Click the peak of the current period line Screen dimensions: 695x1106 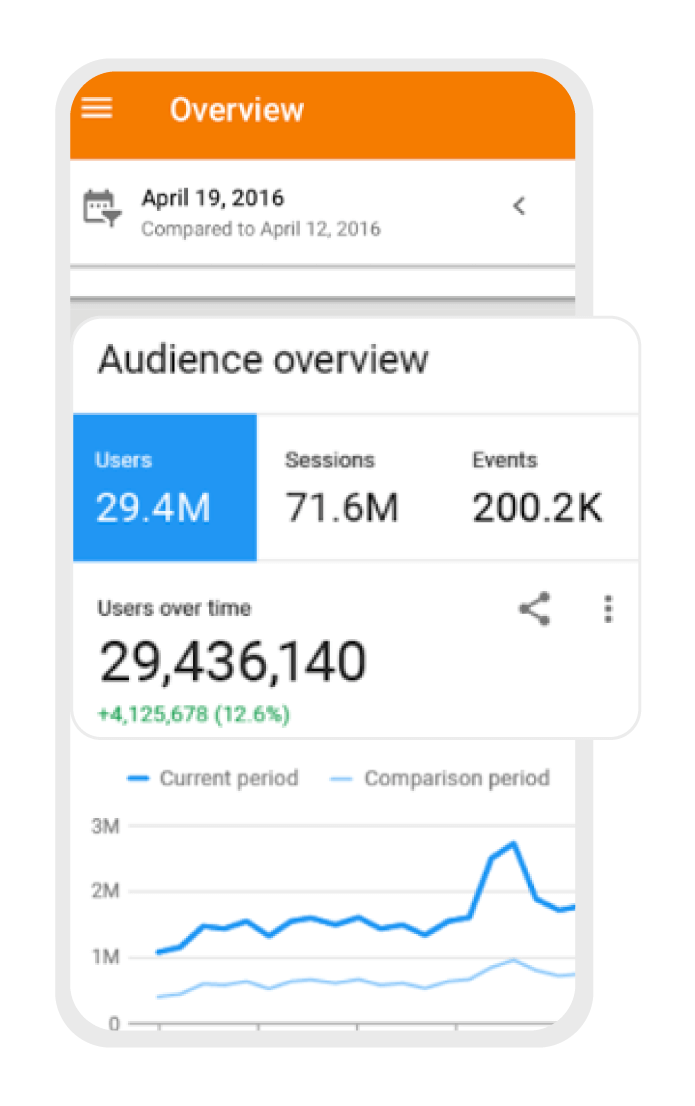tap(514, 843)
